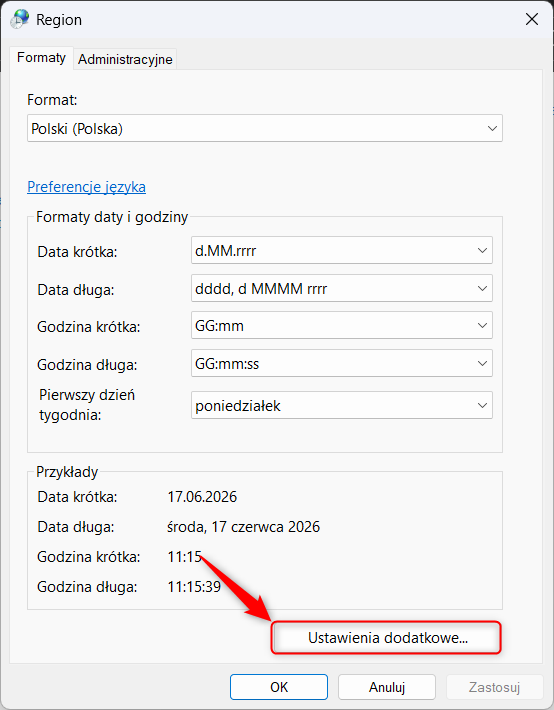Open the Format Polski (Polska) dropdown
Image resolution: width=554 pixels, height=710 pixels.
coord(265,129)
